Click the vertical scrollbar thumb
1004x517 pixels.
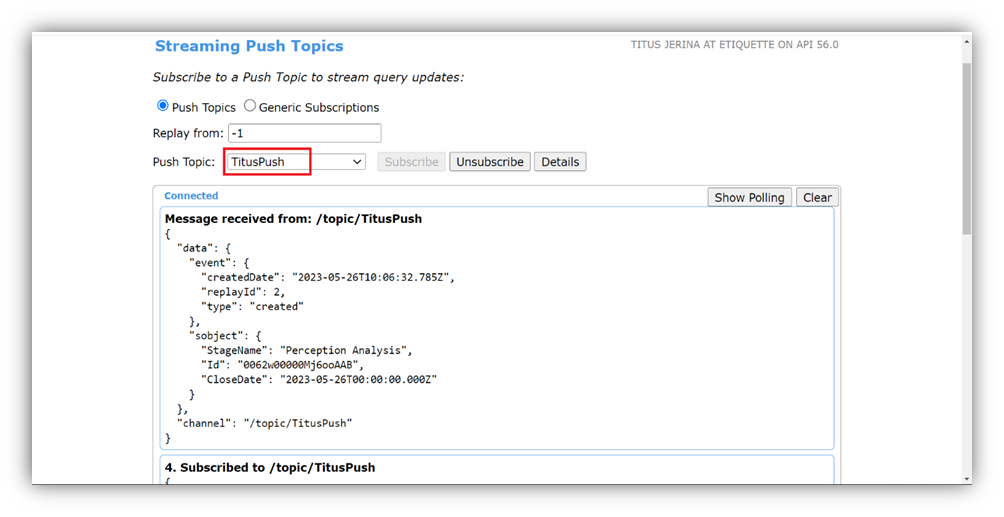(x=966, y=147)
